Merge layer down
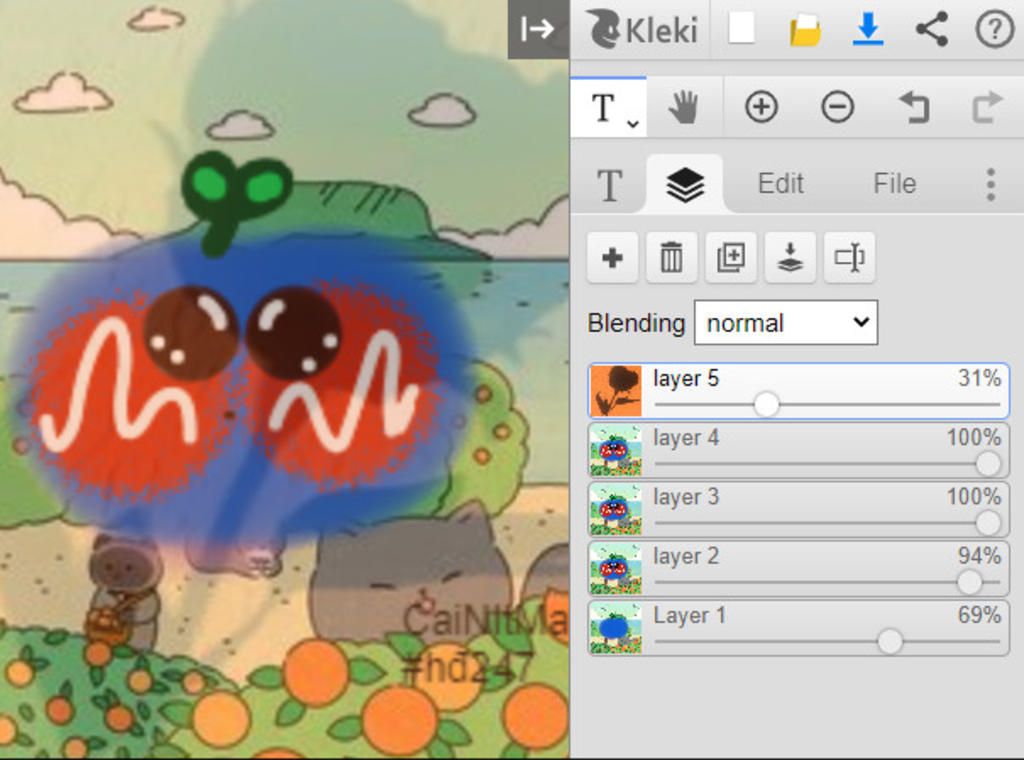 (x=790, y=257)
